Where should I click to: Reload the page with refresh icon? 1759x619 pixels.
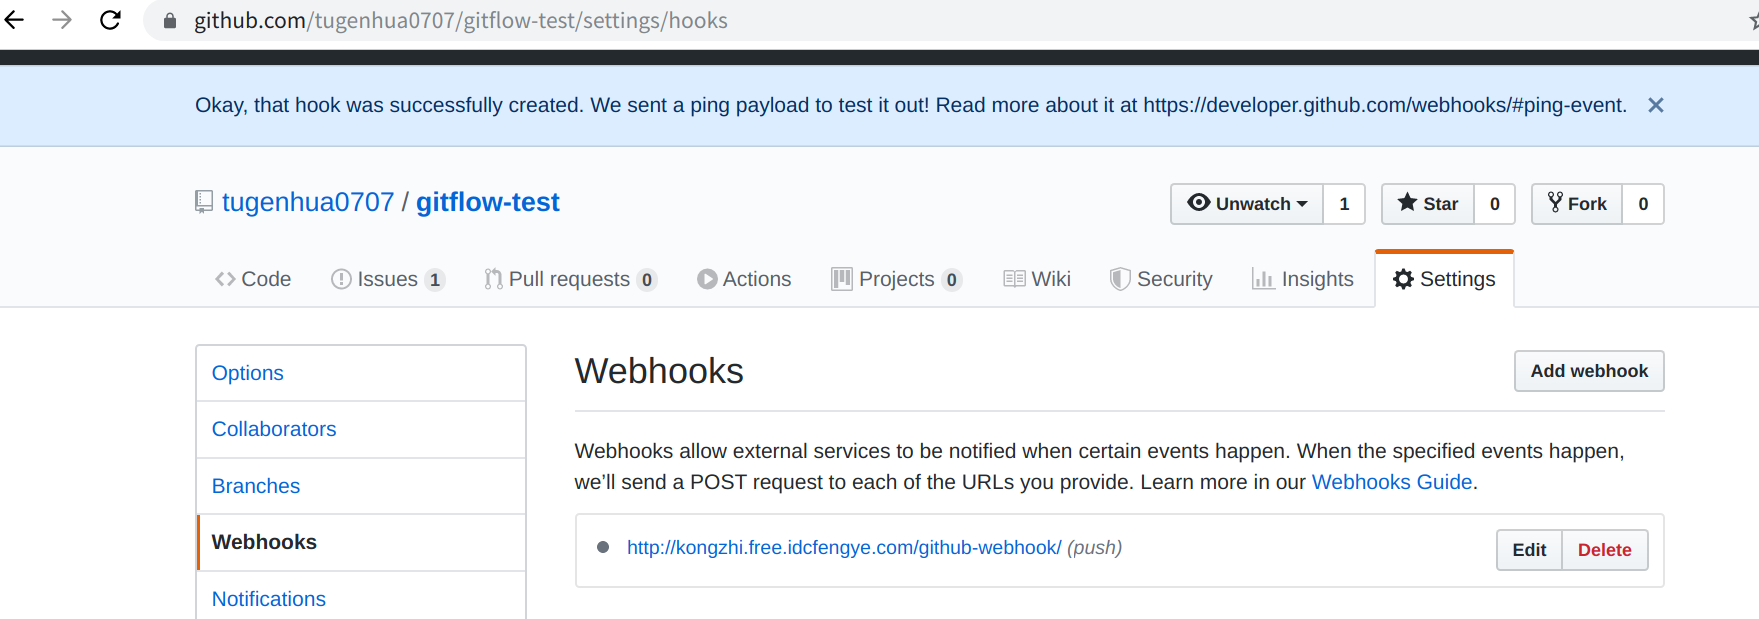pyautogui.click(x=110, y=20)
